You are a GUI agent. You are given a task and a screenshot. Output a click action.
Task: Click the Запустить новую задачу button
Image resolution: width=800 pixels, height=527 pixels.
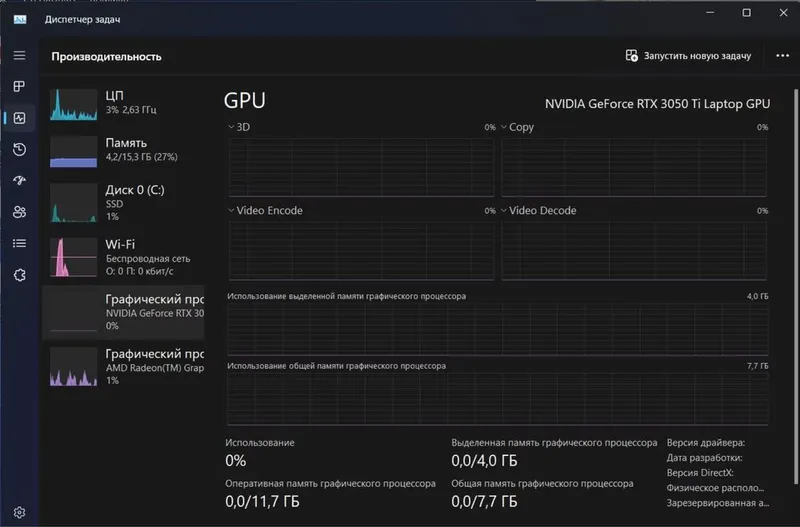pos(688,56)
